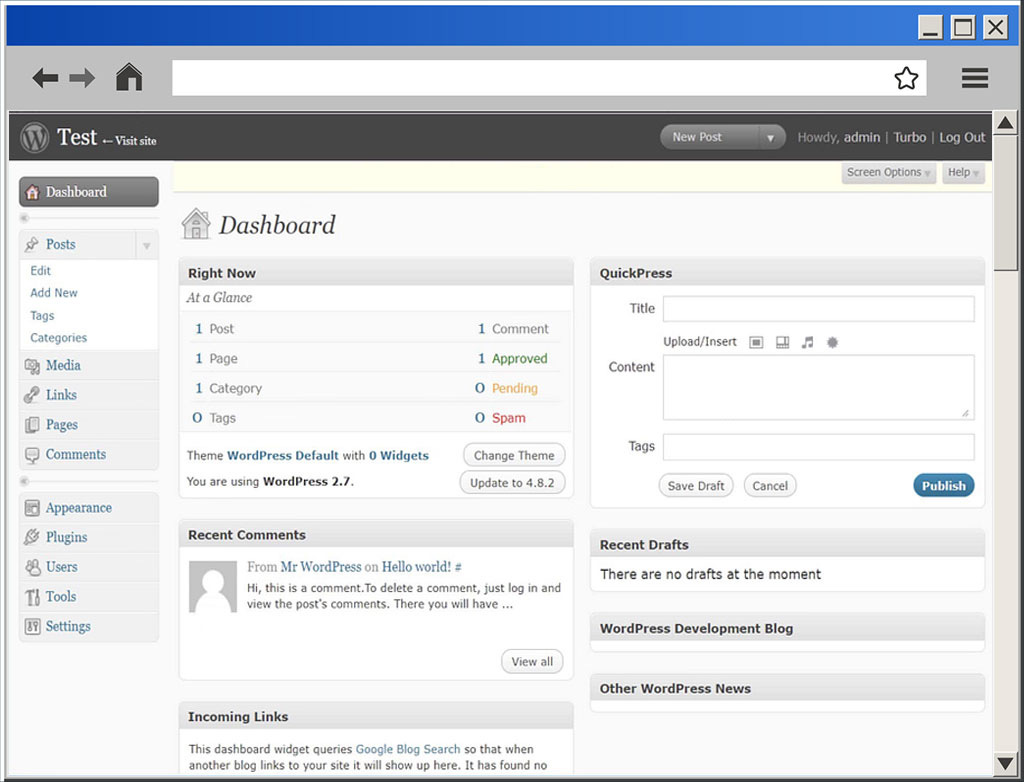Open the browser hamburger menu
Image resolution: width=1024 pixels, height=782 pixels.
[x=974, y=78]
